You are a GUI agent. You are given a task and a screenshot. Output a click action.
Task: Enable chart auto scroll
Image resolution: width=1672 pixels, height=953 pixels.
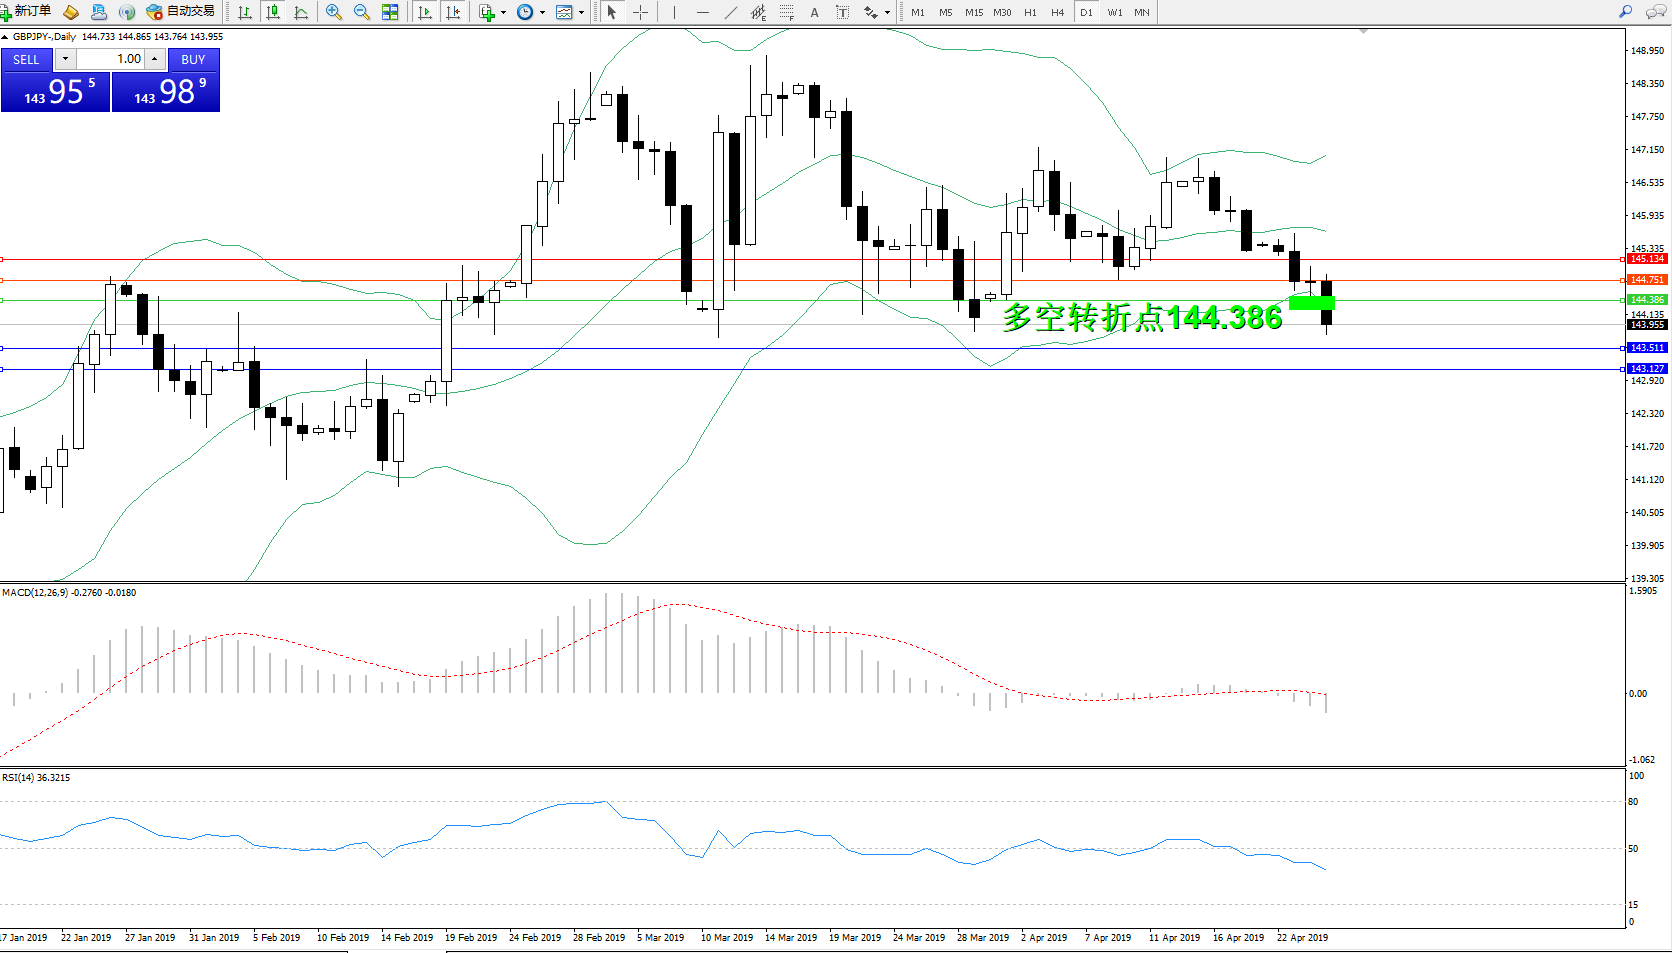425,12
